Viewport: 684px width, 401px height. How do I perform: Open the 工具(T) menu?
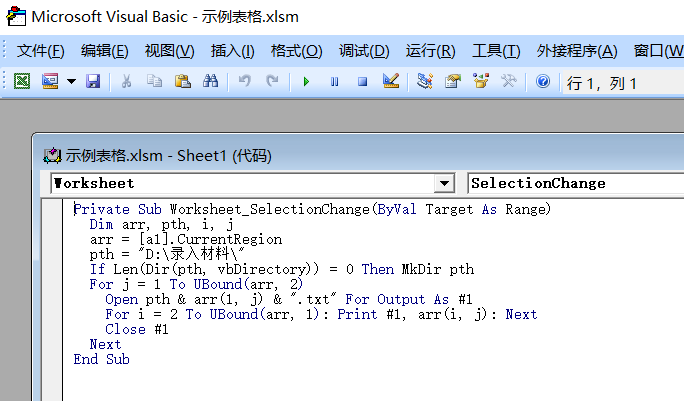(496, 51)
